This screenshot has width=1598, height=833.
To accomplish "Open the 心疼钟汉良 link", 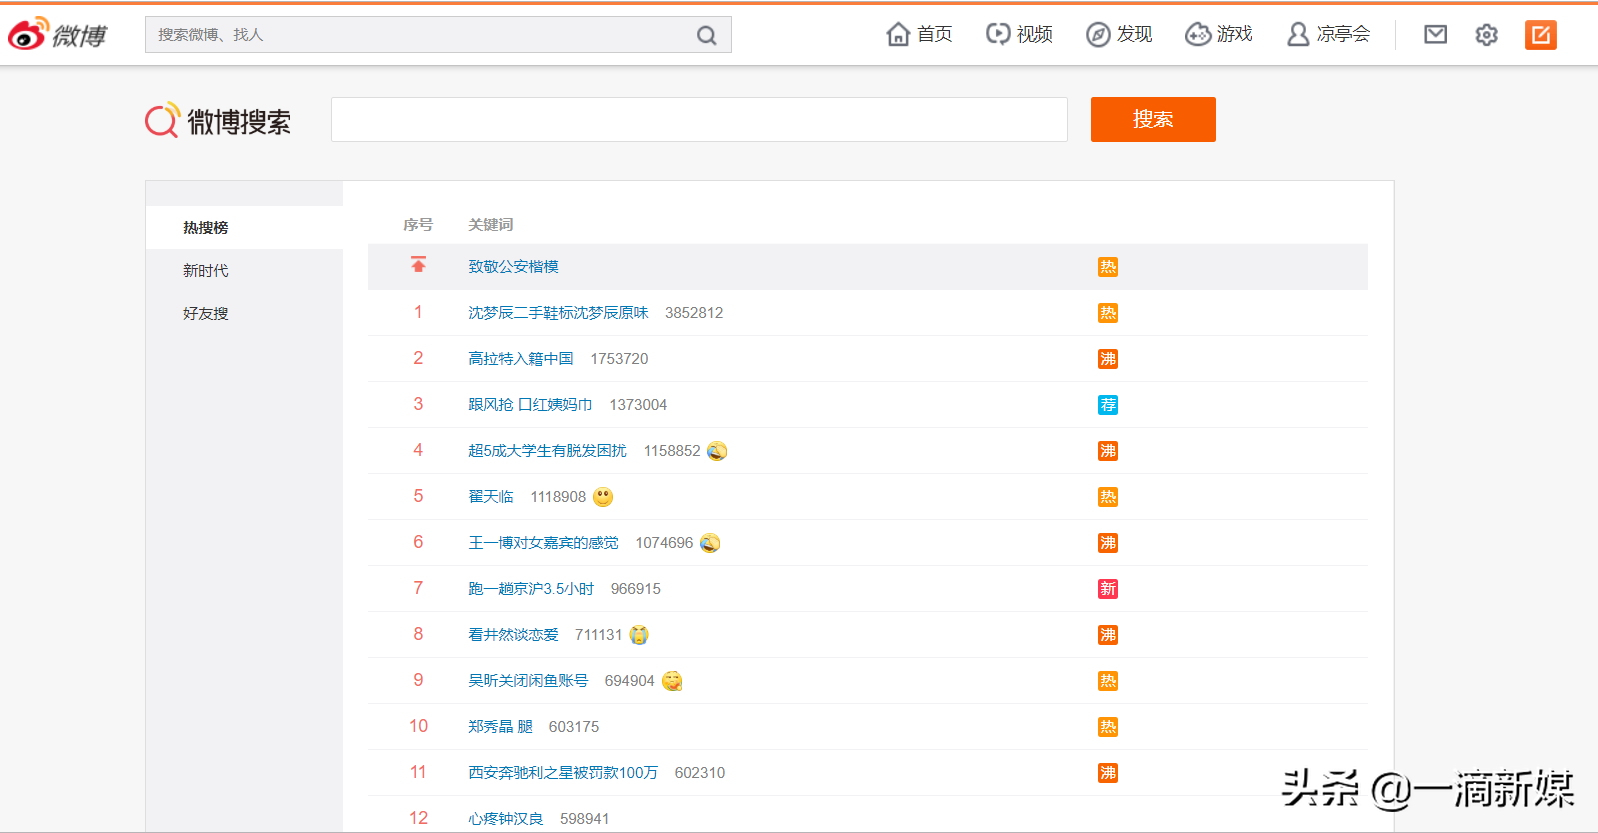I will point(506,819).
